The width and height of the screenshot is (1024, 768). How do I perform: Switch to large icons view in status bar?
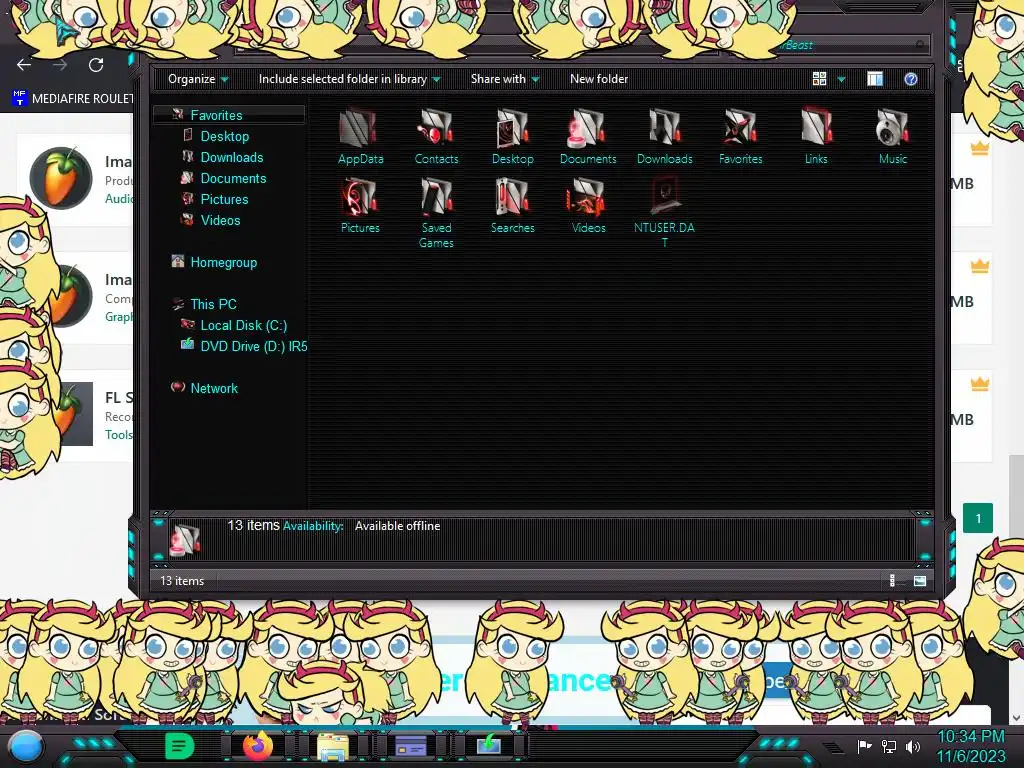tap(920, 581)
